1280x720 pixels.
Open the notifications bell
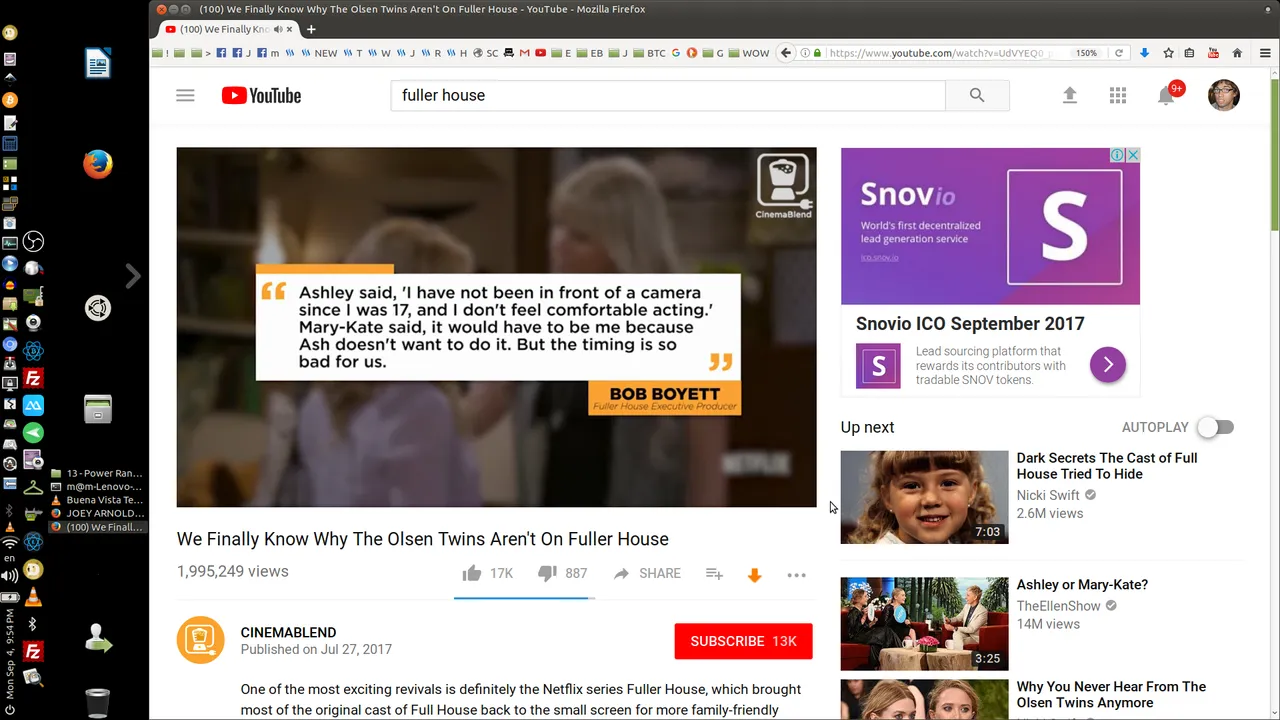click(1166, 95)
